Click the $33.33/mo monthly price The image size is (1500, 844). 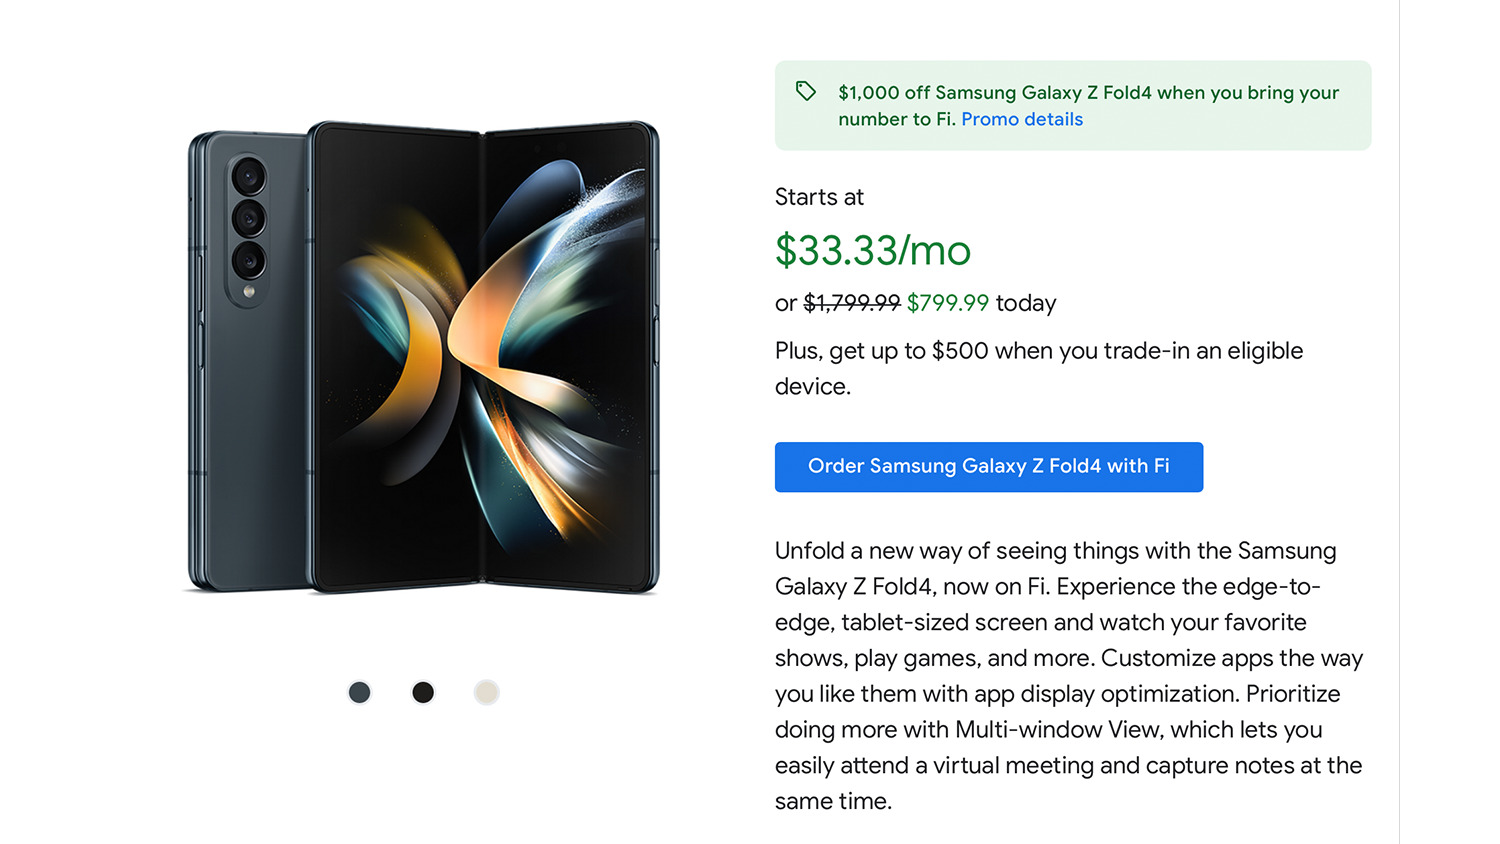point(872,250)
